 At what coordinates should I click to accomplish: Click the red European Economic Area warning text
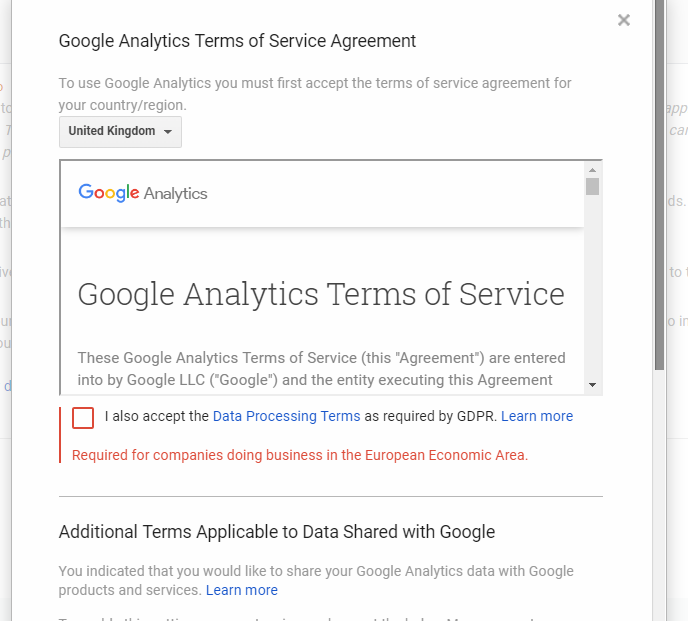tap(300, 455)
